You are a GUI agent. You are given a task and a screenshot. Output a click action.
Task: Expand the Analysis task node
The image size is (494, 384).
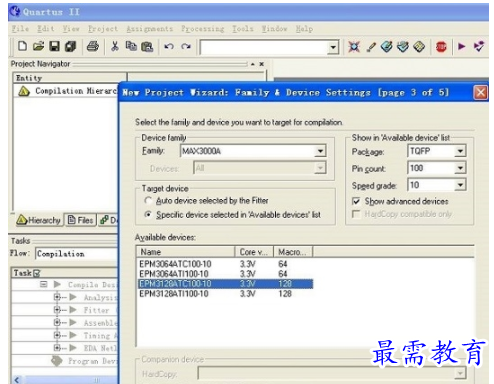(57, 297)
